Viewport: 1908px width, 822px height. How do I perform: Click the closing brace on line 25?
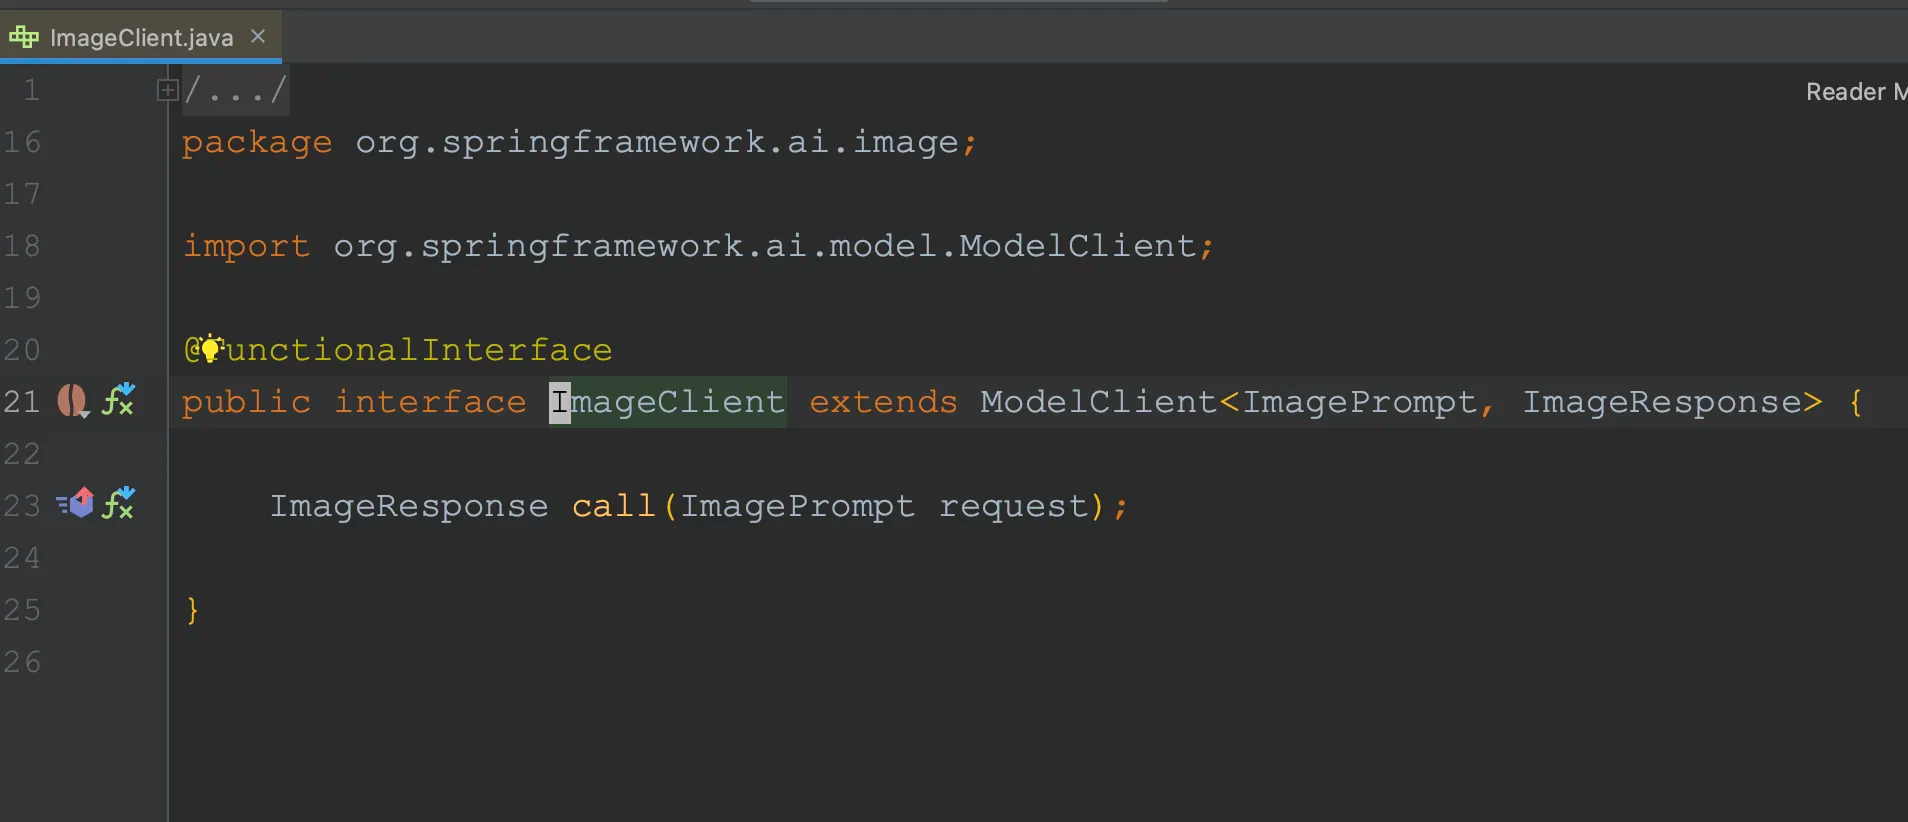192,610
